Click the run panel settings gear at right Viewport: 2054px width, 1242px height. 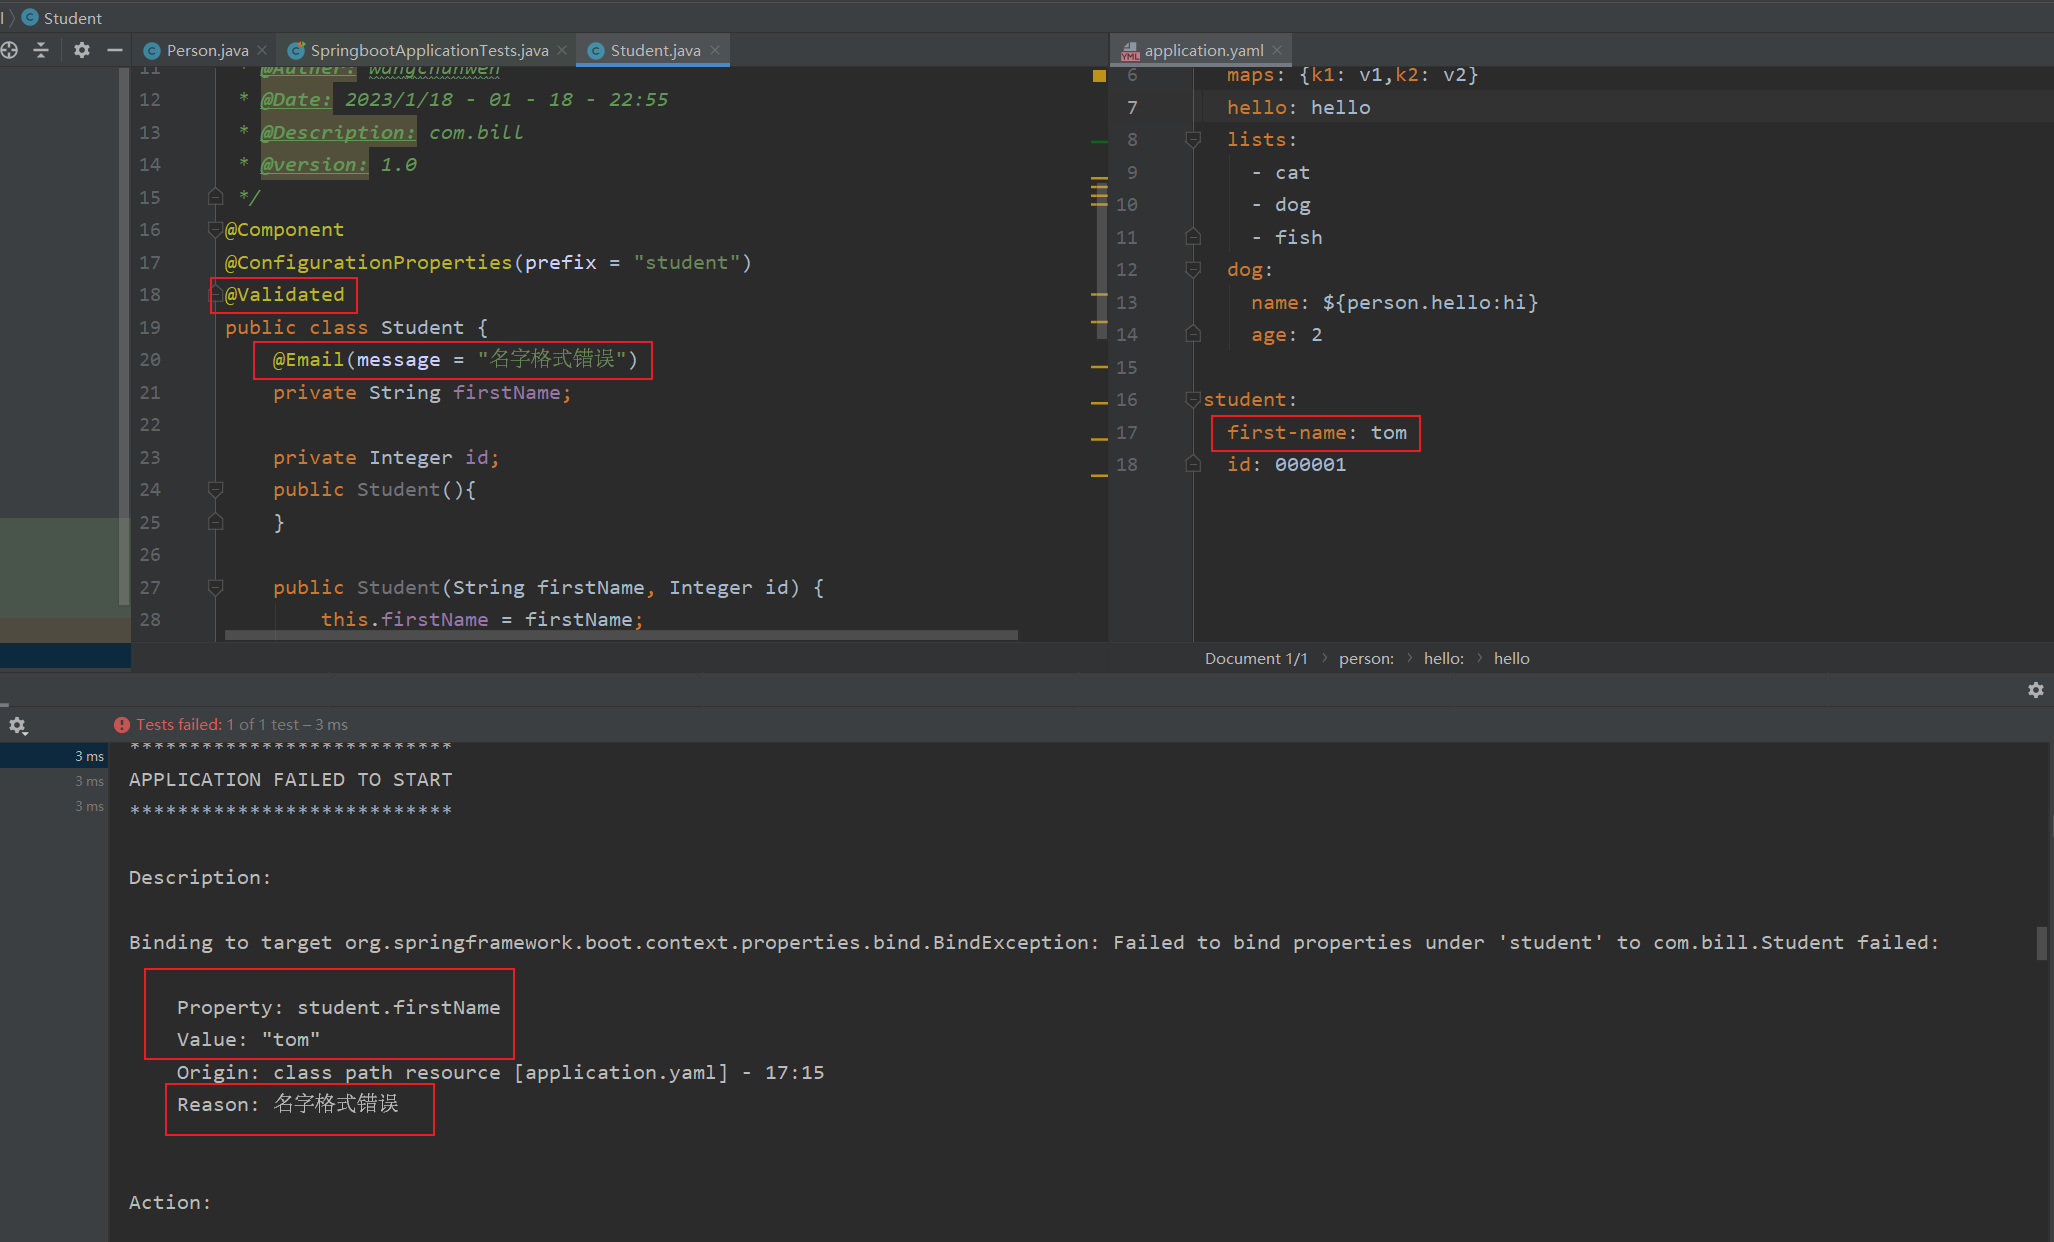(2035, 690)
